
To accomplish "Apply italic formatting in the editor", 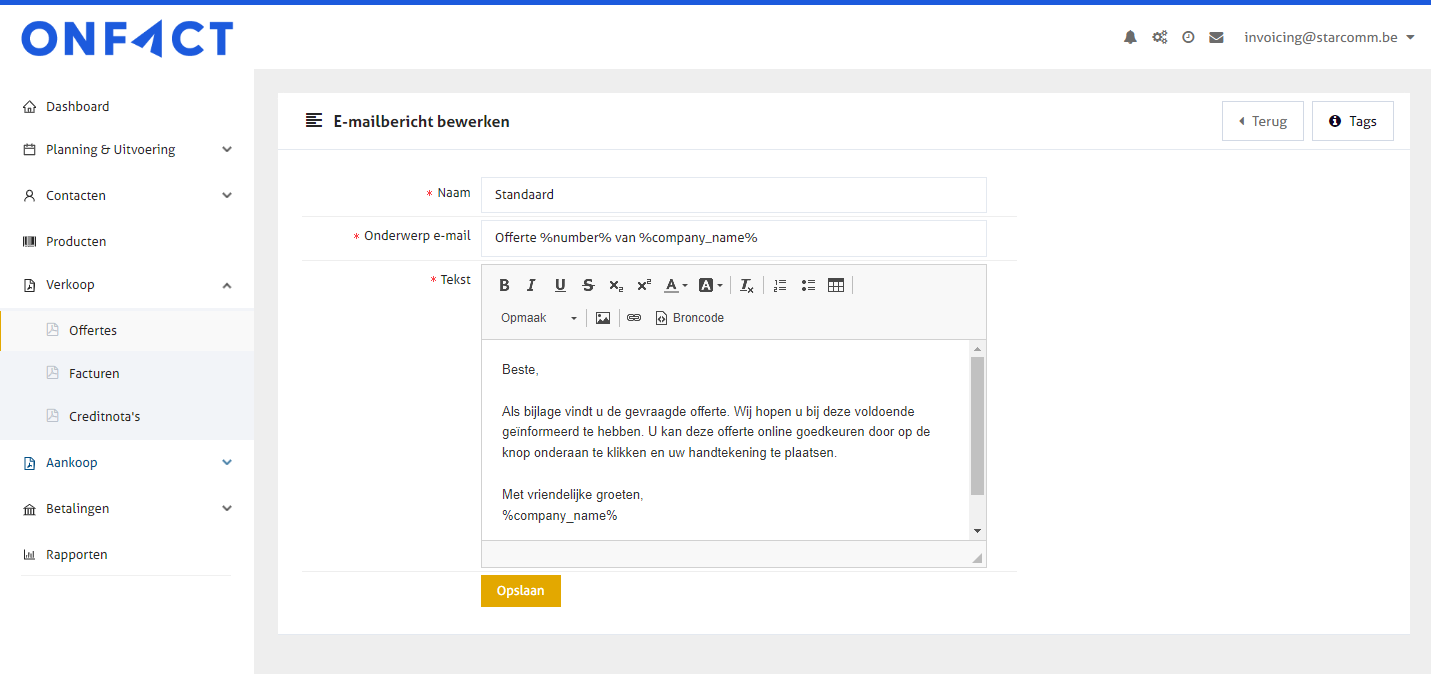I will (532, 285).
